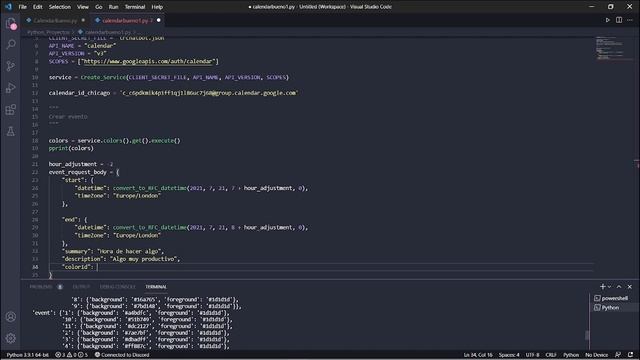The width and height of the screenshot is (640, 360).
Task: Open the File menu
Action: click(x=22, y=7)
